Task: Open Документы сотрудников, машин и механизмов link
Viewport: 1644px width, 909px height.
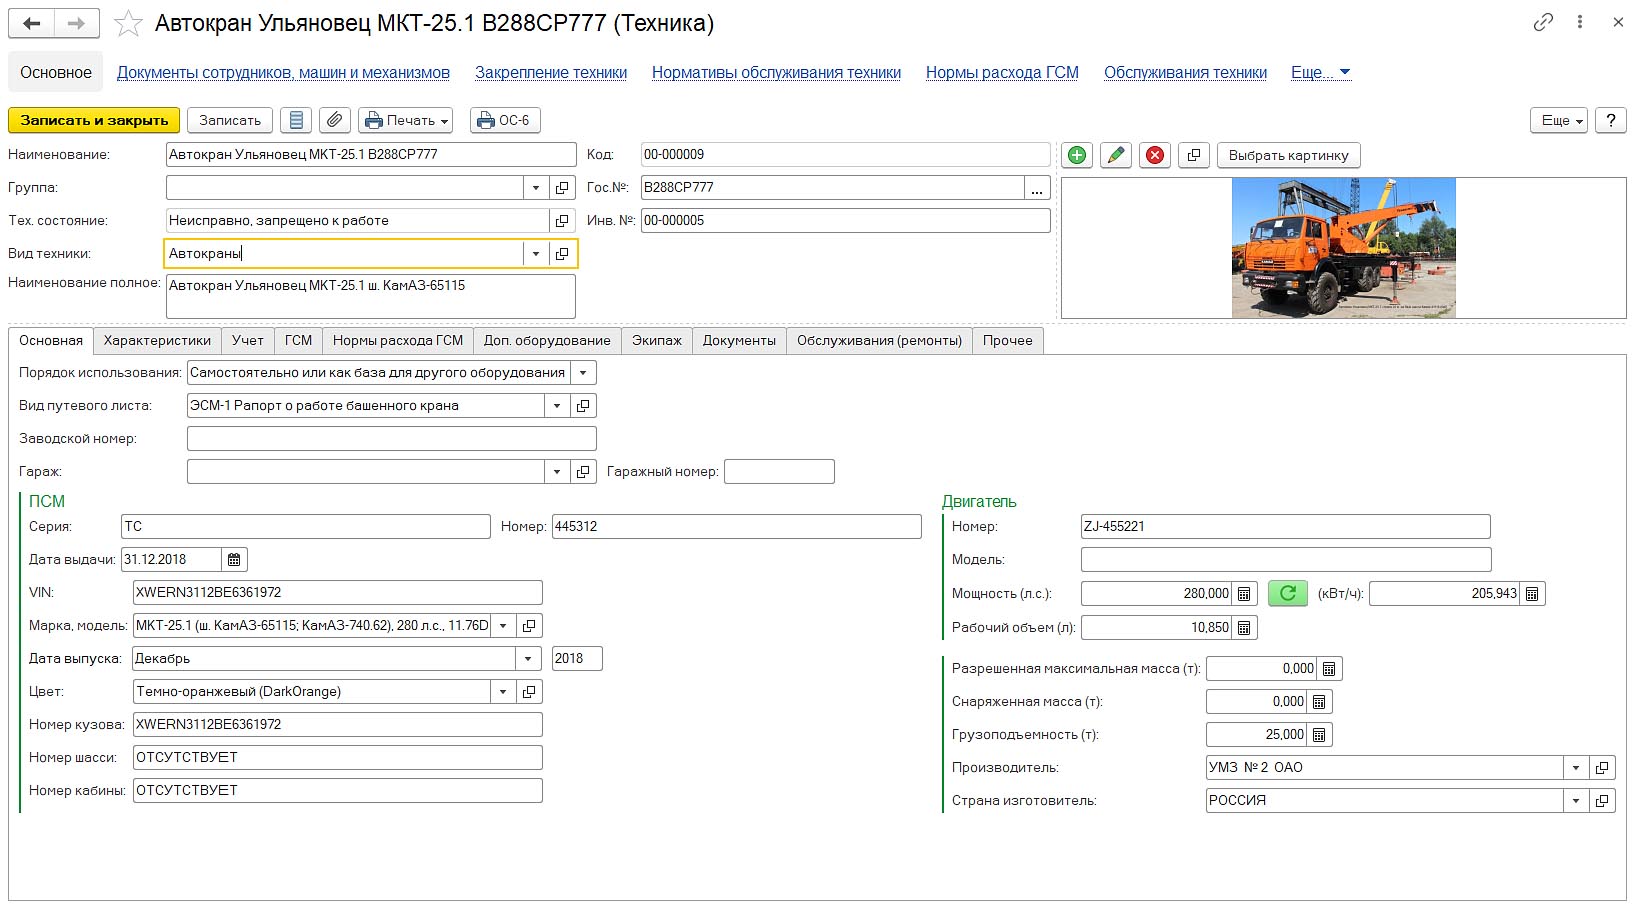Action: click(x=283, y=73)
